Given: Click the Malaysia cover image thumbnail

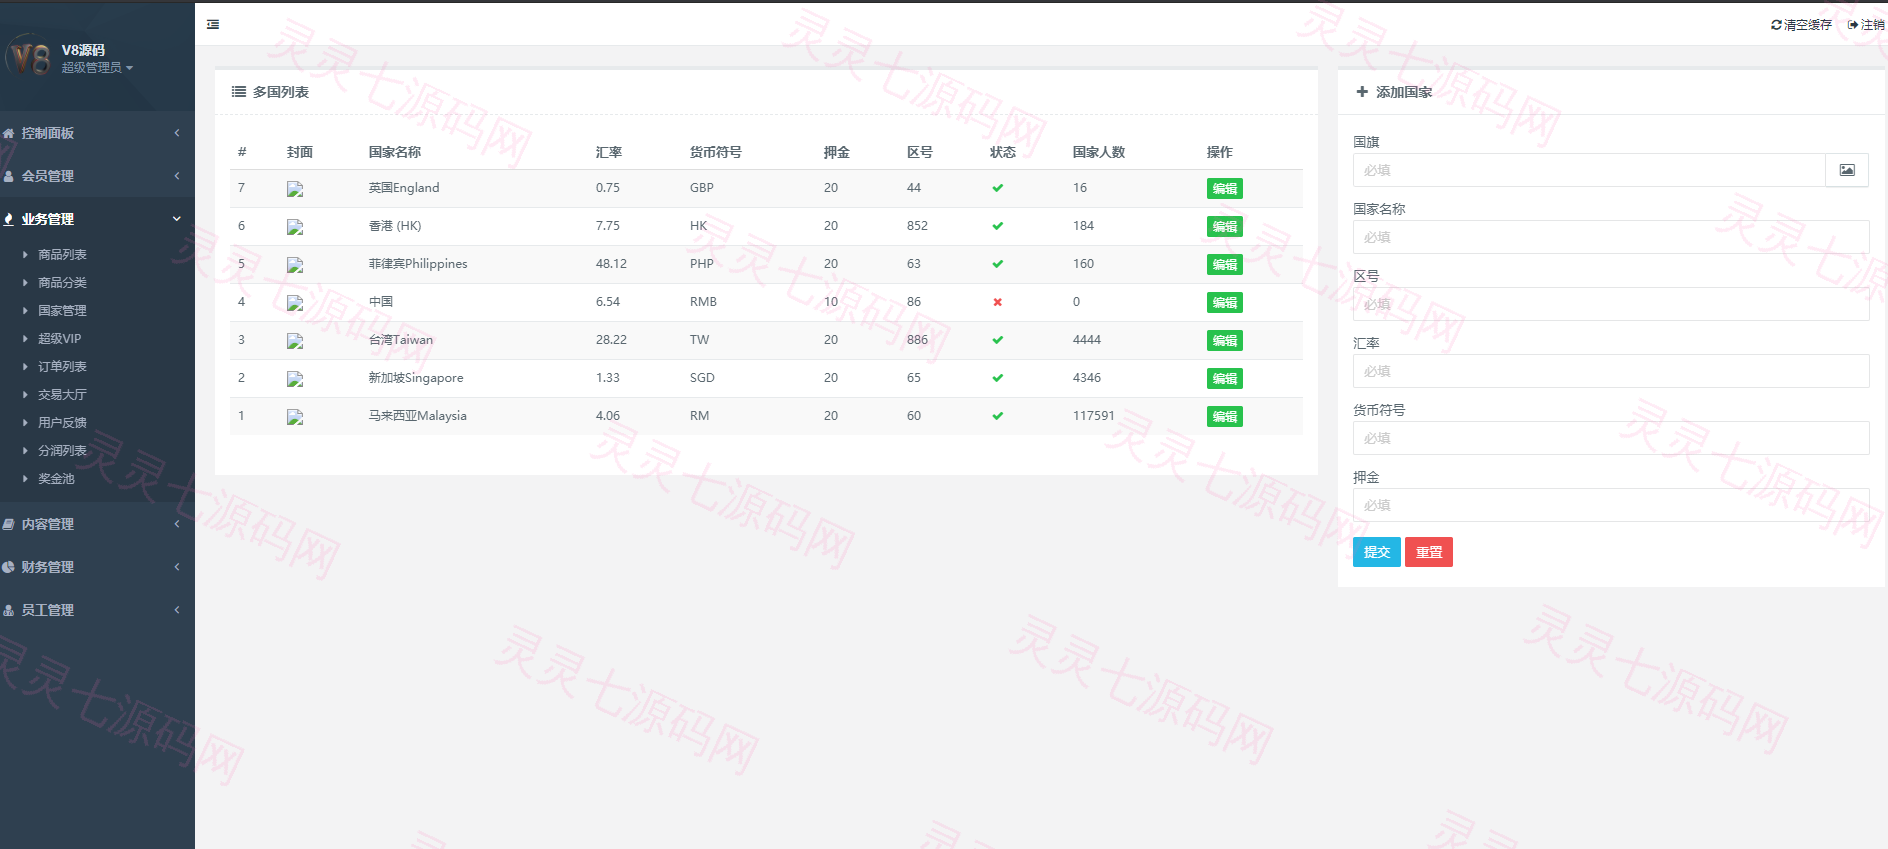Looking at the screenshot, I should [x=295, y=417].
